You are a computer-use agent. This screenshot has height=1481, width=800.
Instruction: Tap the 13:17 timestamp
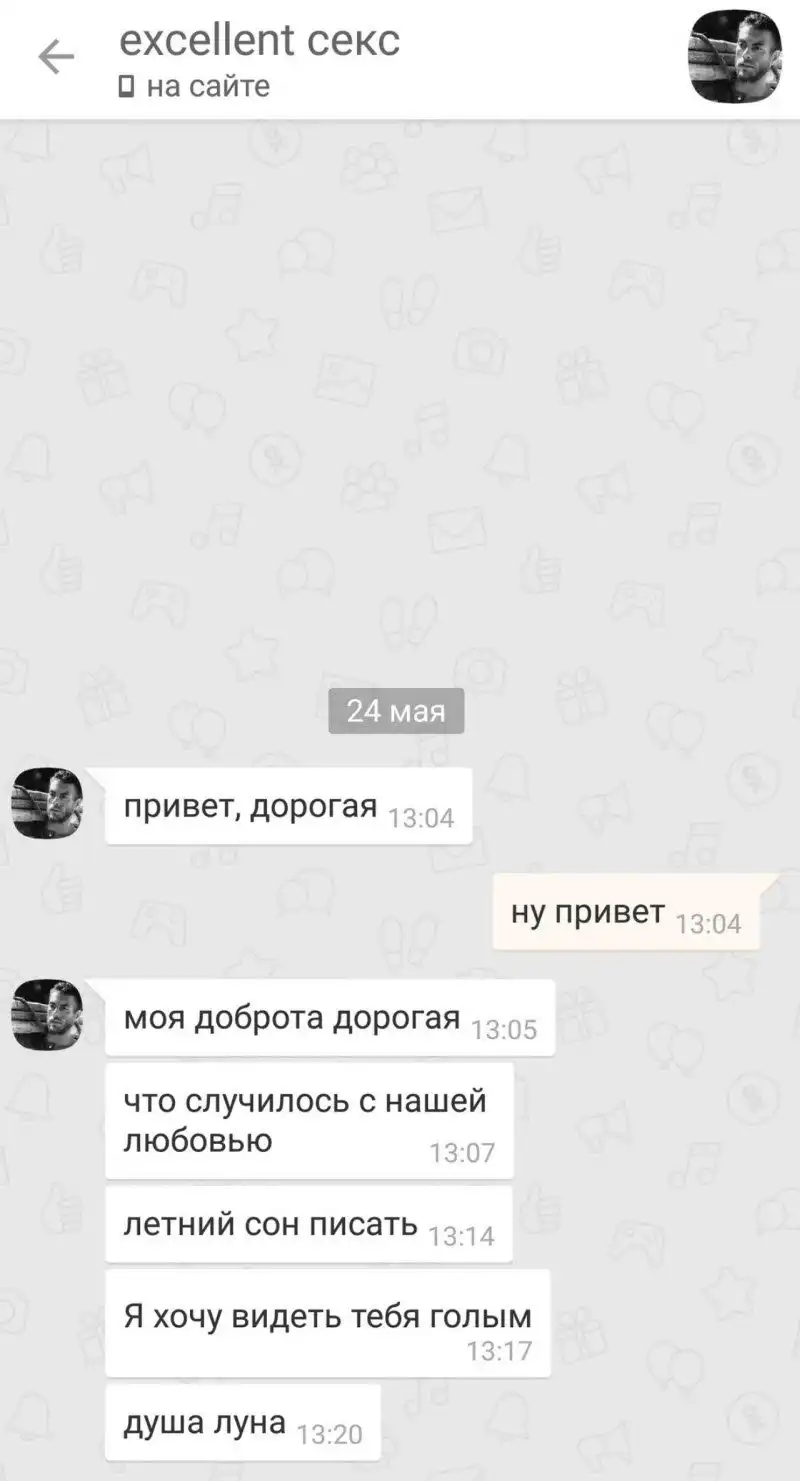click(x=499, y=1352)
